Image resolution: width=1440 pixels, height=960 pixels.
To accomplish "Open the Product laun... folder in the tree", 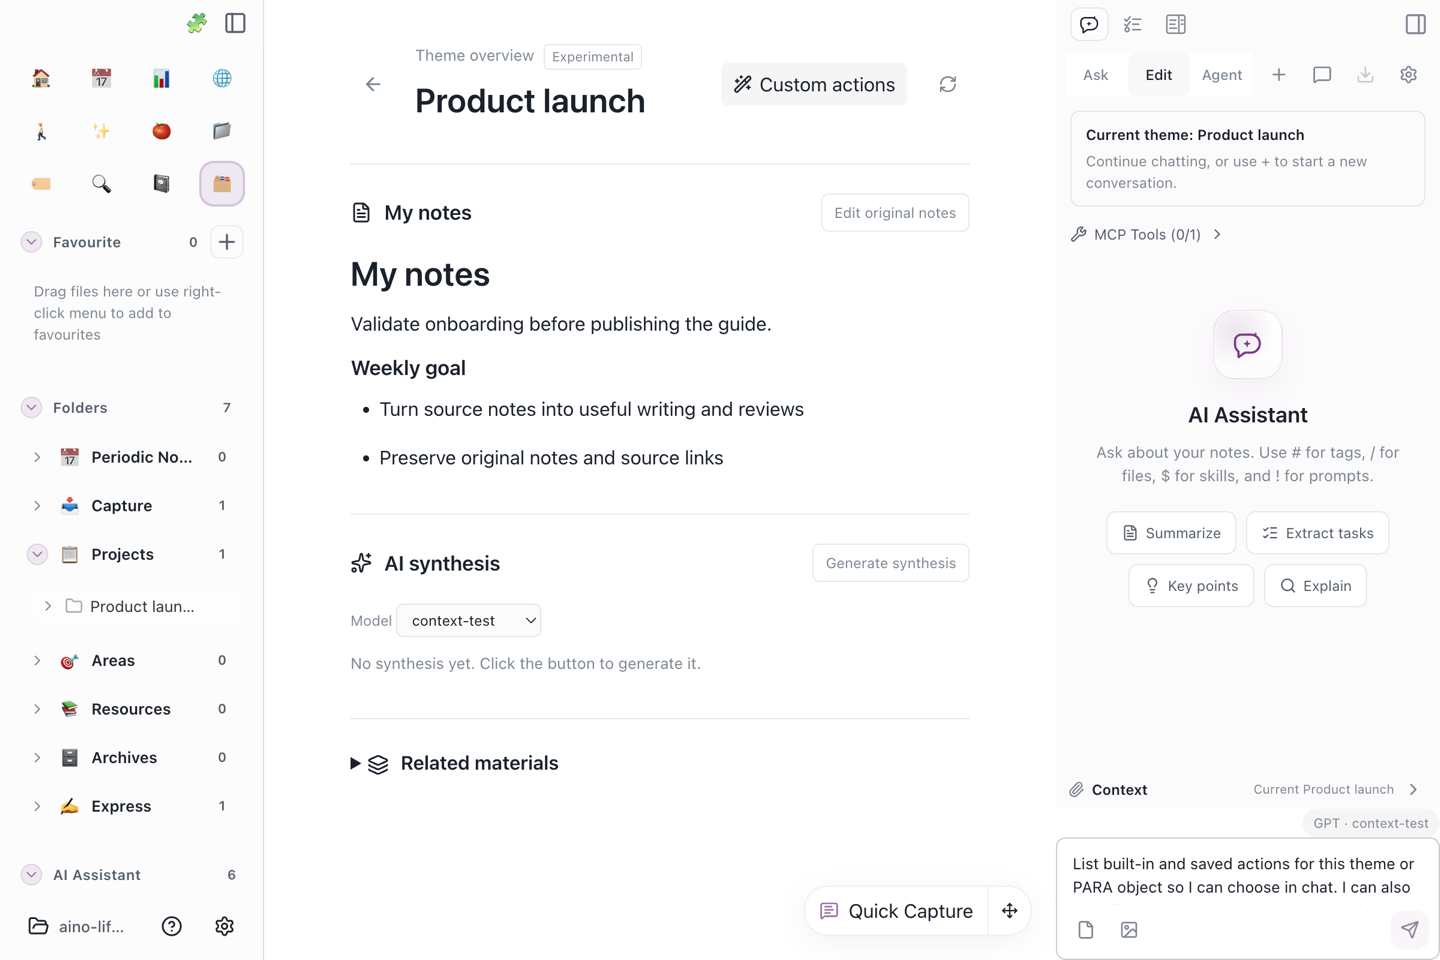I will pos(142,606).
